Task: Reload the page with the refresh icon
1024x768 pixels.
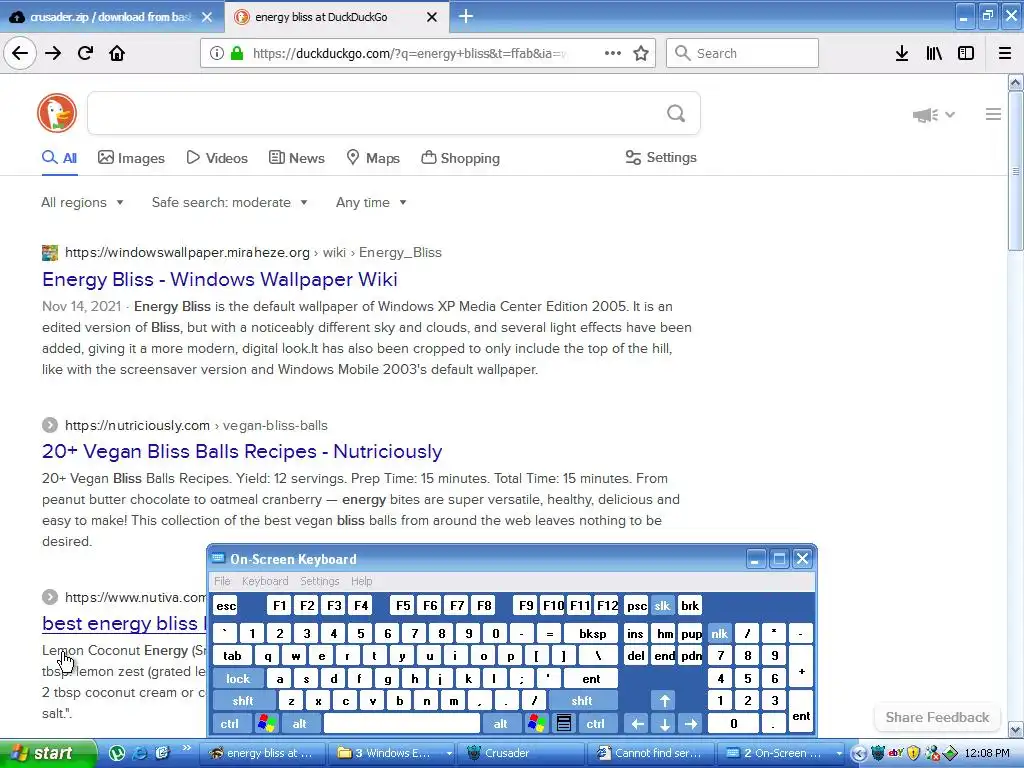Action: 85,53
